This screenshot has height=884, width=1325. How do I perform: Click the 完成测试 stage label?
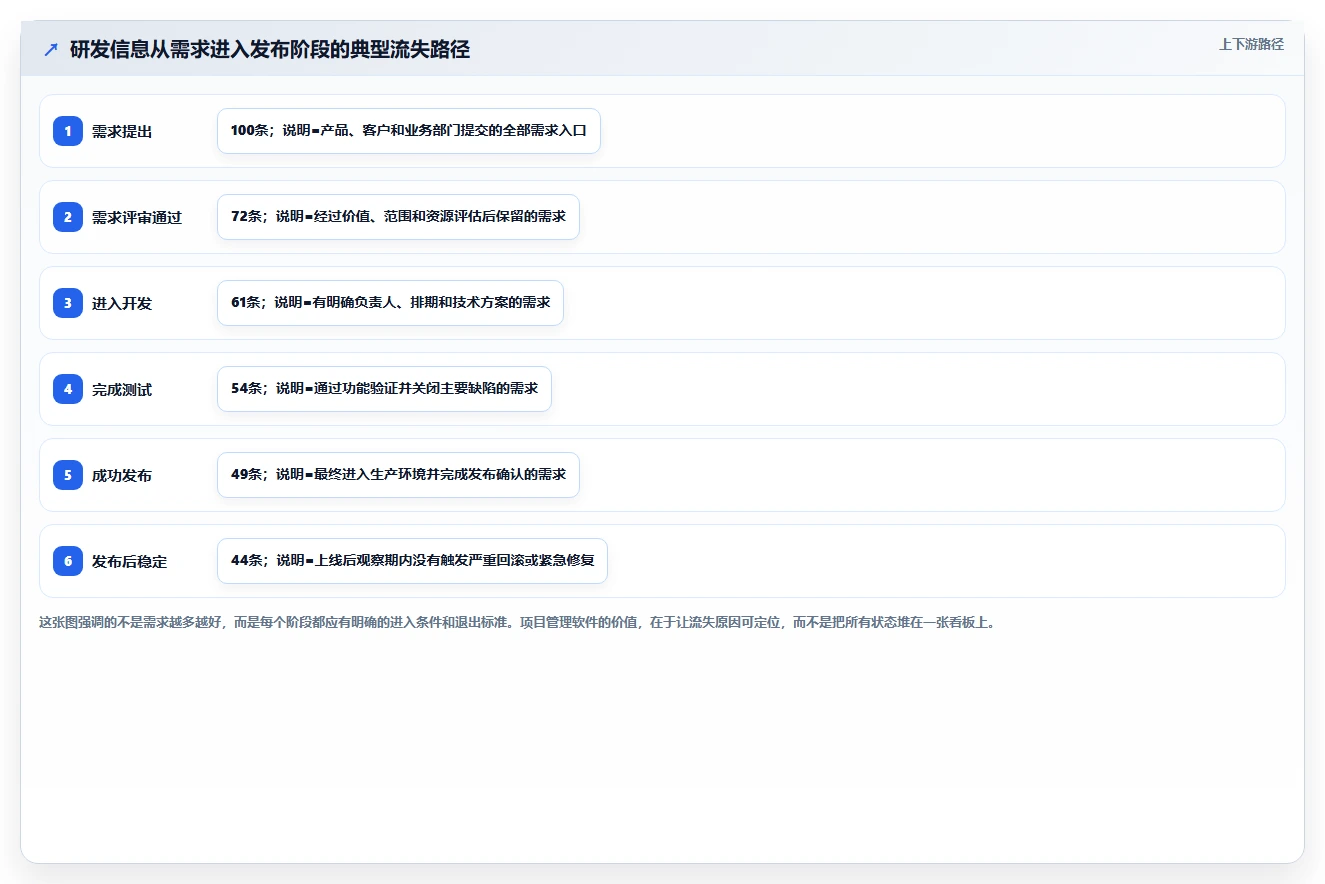pos(122,389)
